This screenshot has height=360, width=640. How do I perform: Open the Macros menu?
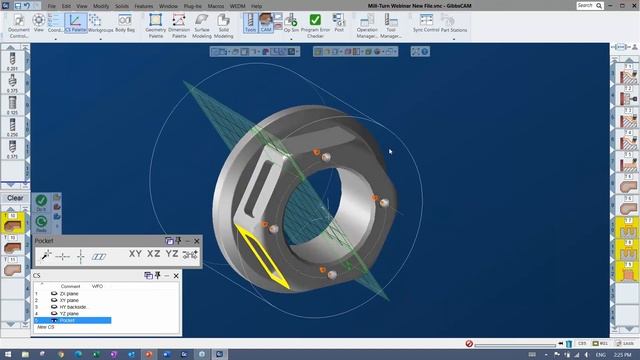[216, 6]
